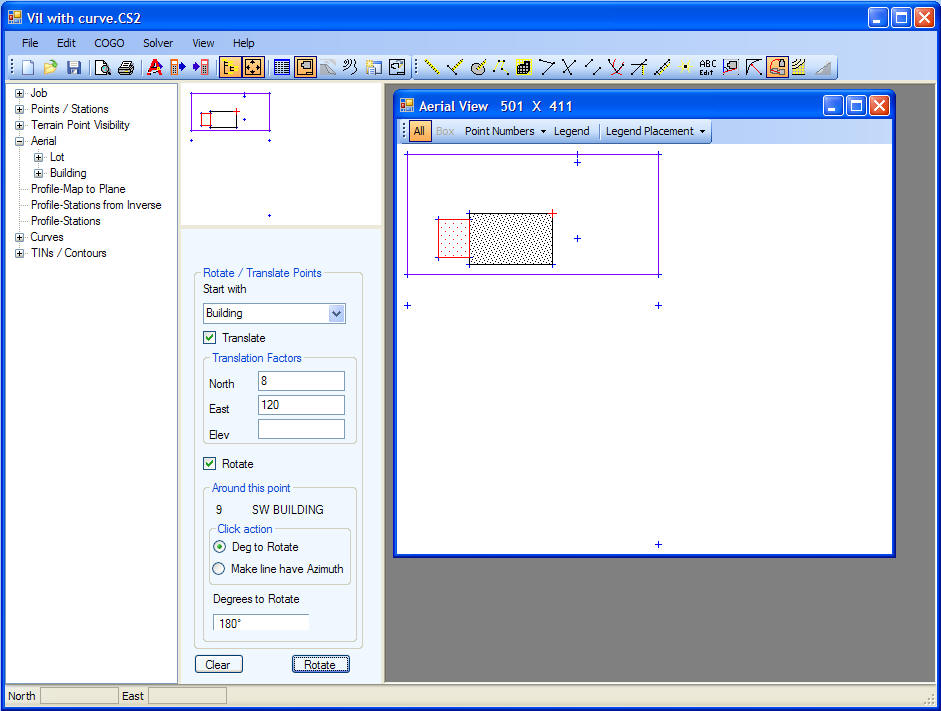The height and width of the screenshot is (711, 941).
Task: Open the Point Numbers dropdown
Action: [x=505, y=131]
